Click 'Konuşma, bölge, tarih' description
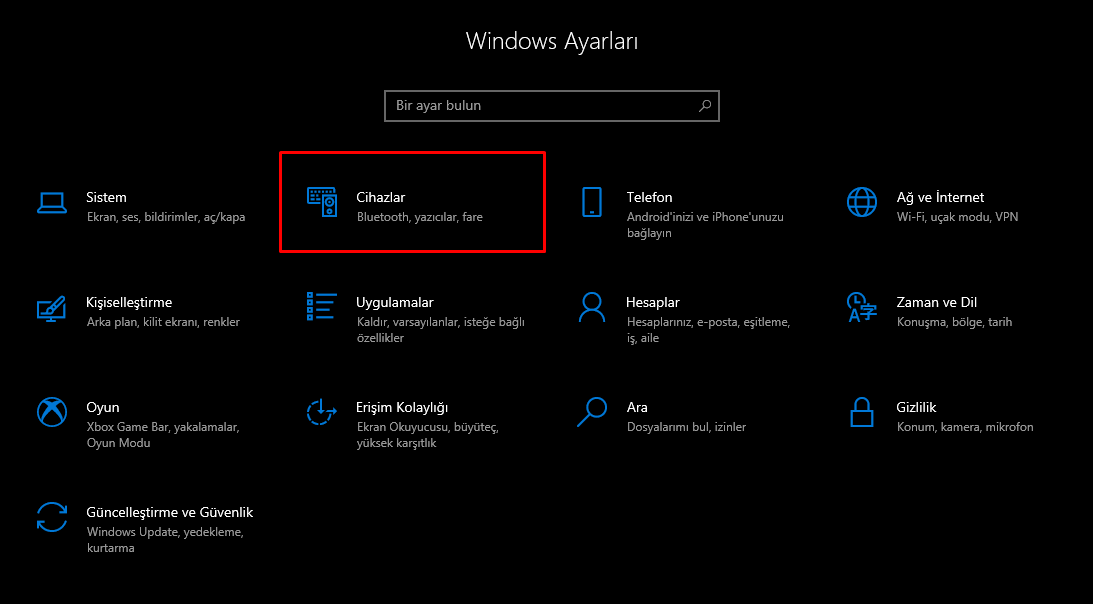 coord(954,322)
